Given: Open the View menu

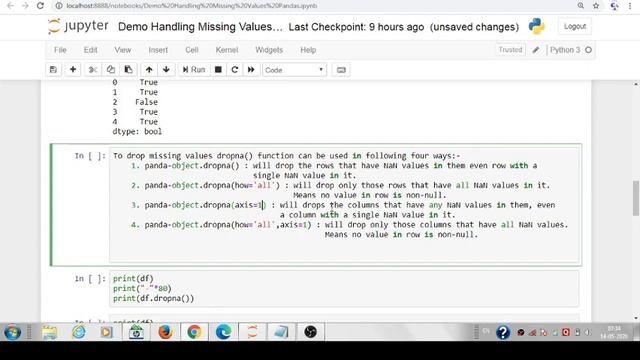Looking at the screenshot, I should (123, 50).
